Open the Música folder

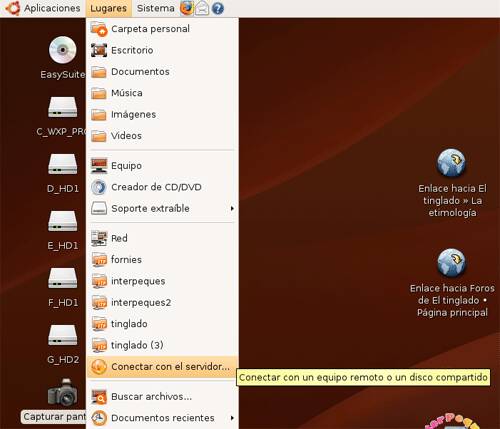[162, 93]
